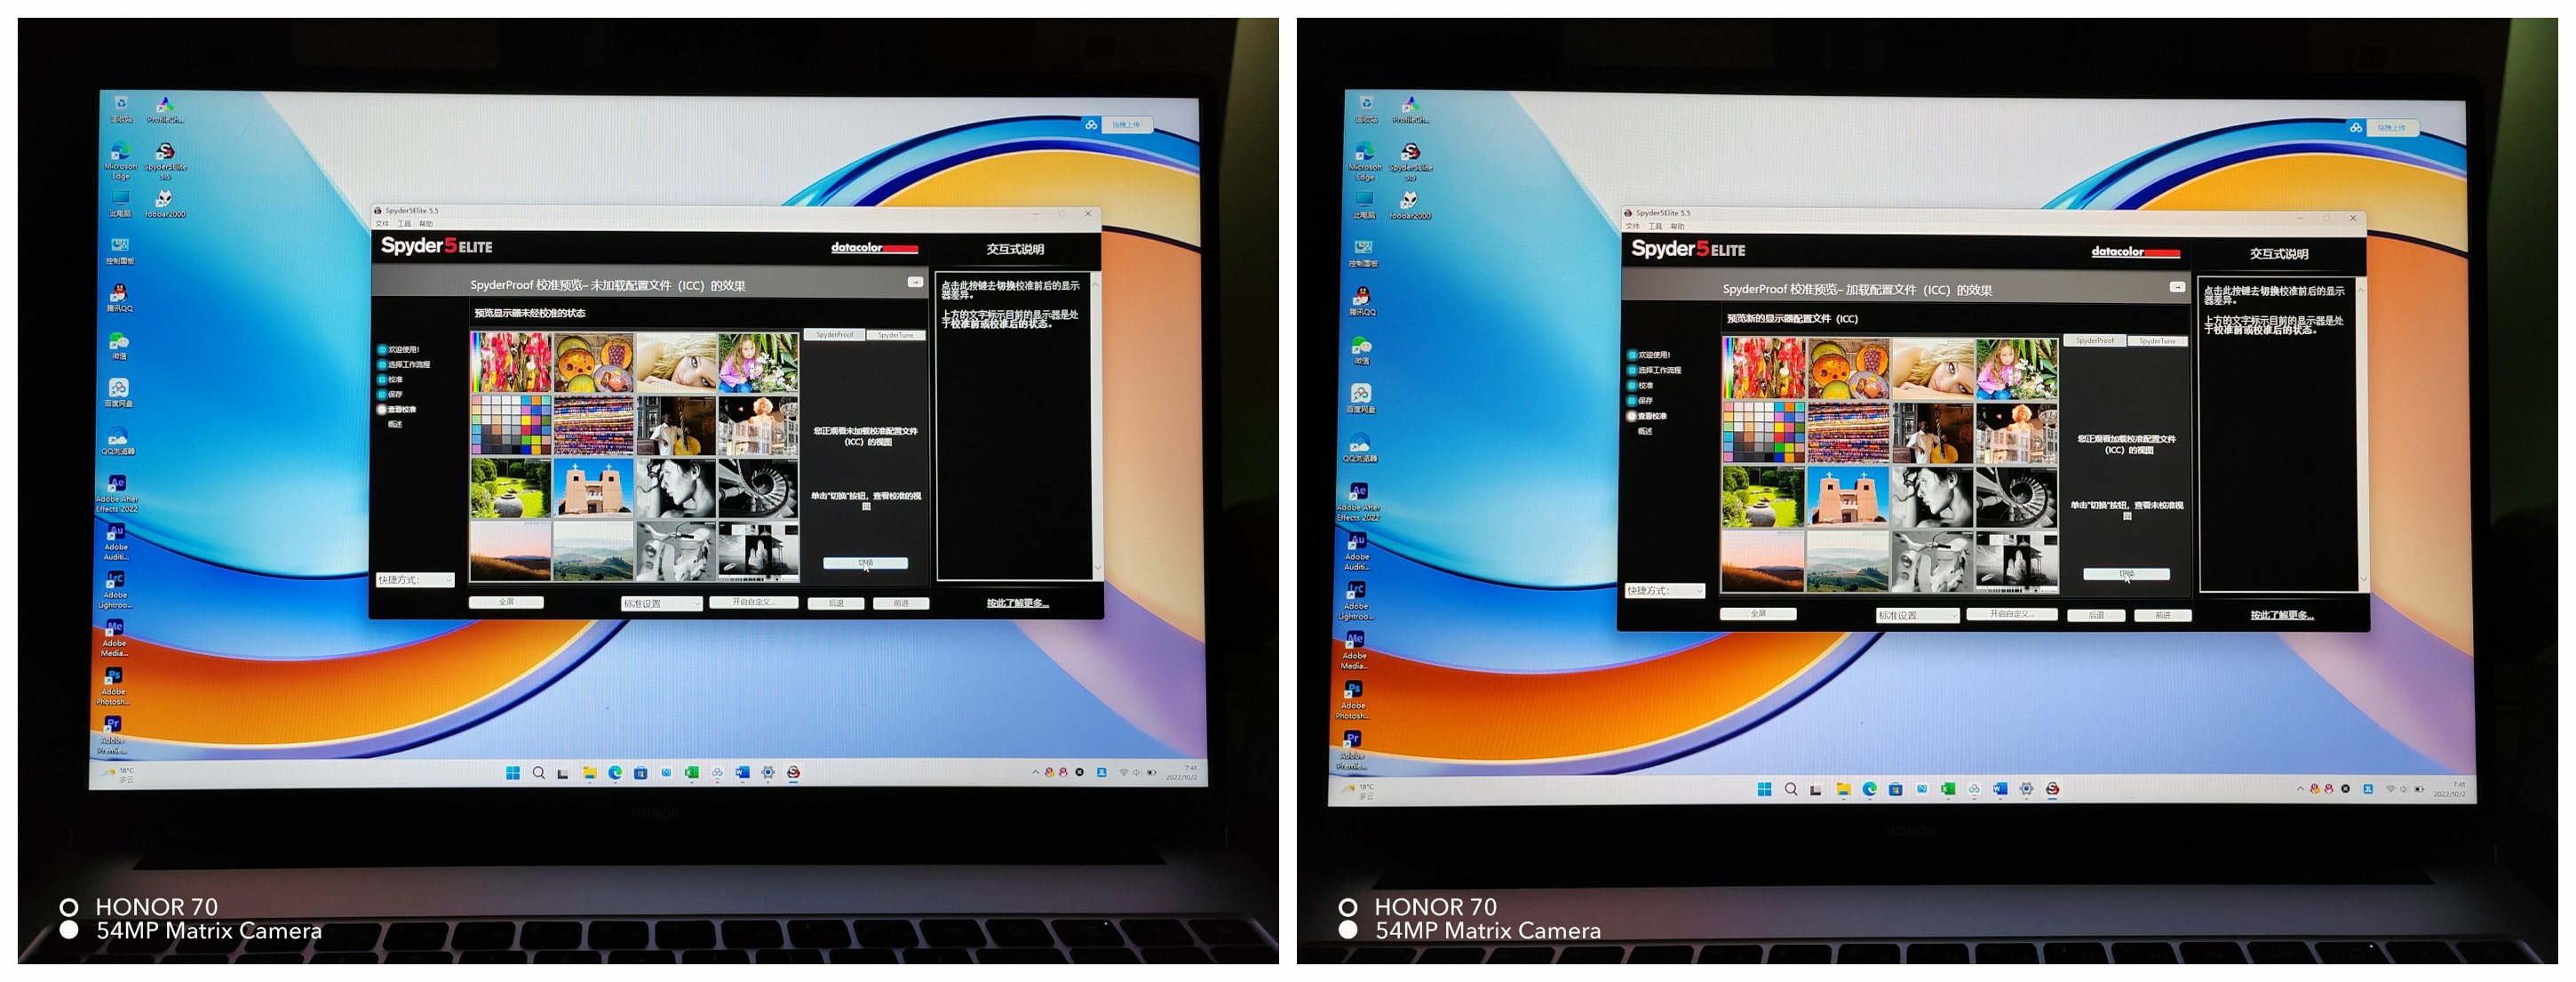2576x982 pixels.
Task: Open the 标准设置 combo box in left window
Action: 661,603
